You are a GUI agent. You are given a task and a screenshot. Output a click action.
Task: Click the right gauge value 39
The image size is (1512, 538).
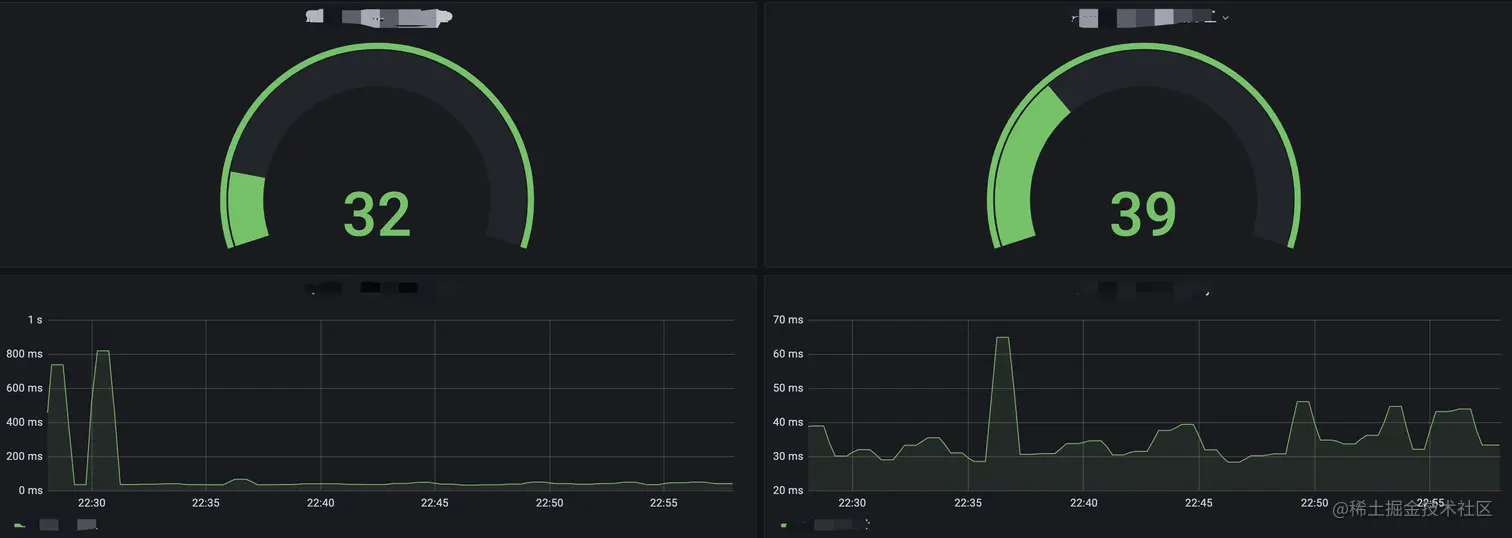click(x=1143, y=214)
